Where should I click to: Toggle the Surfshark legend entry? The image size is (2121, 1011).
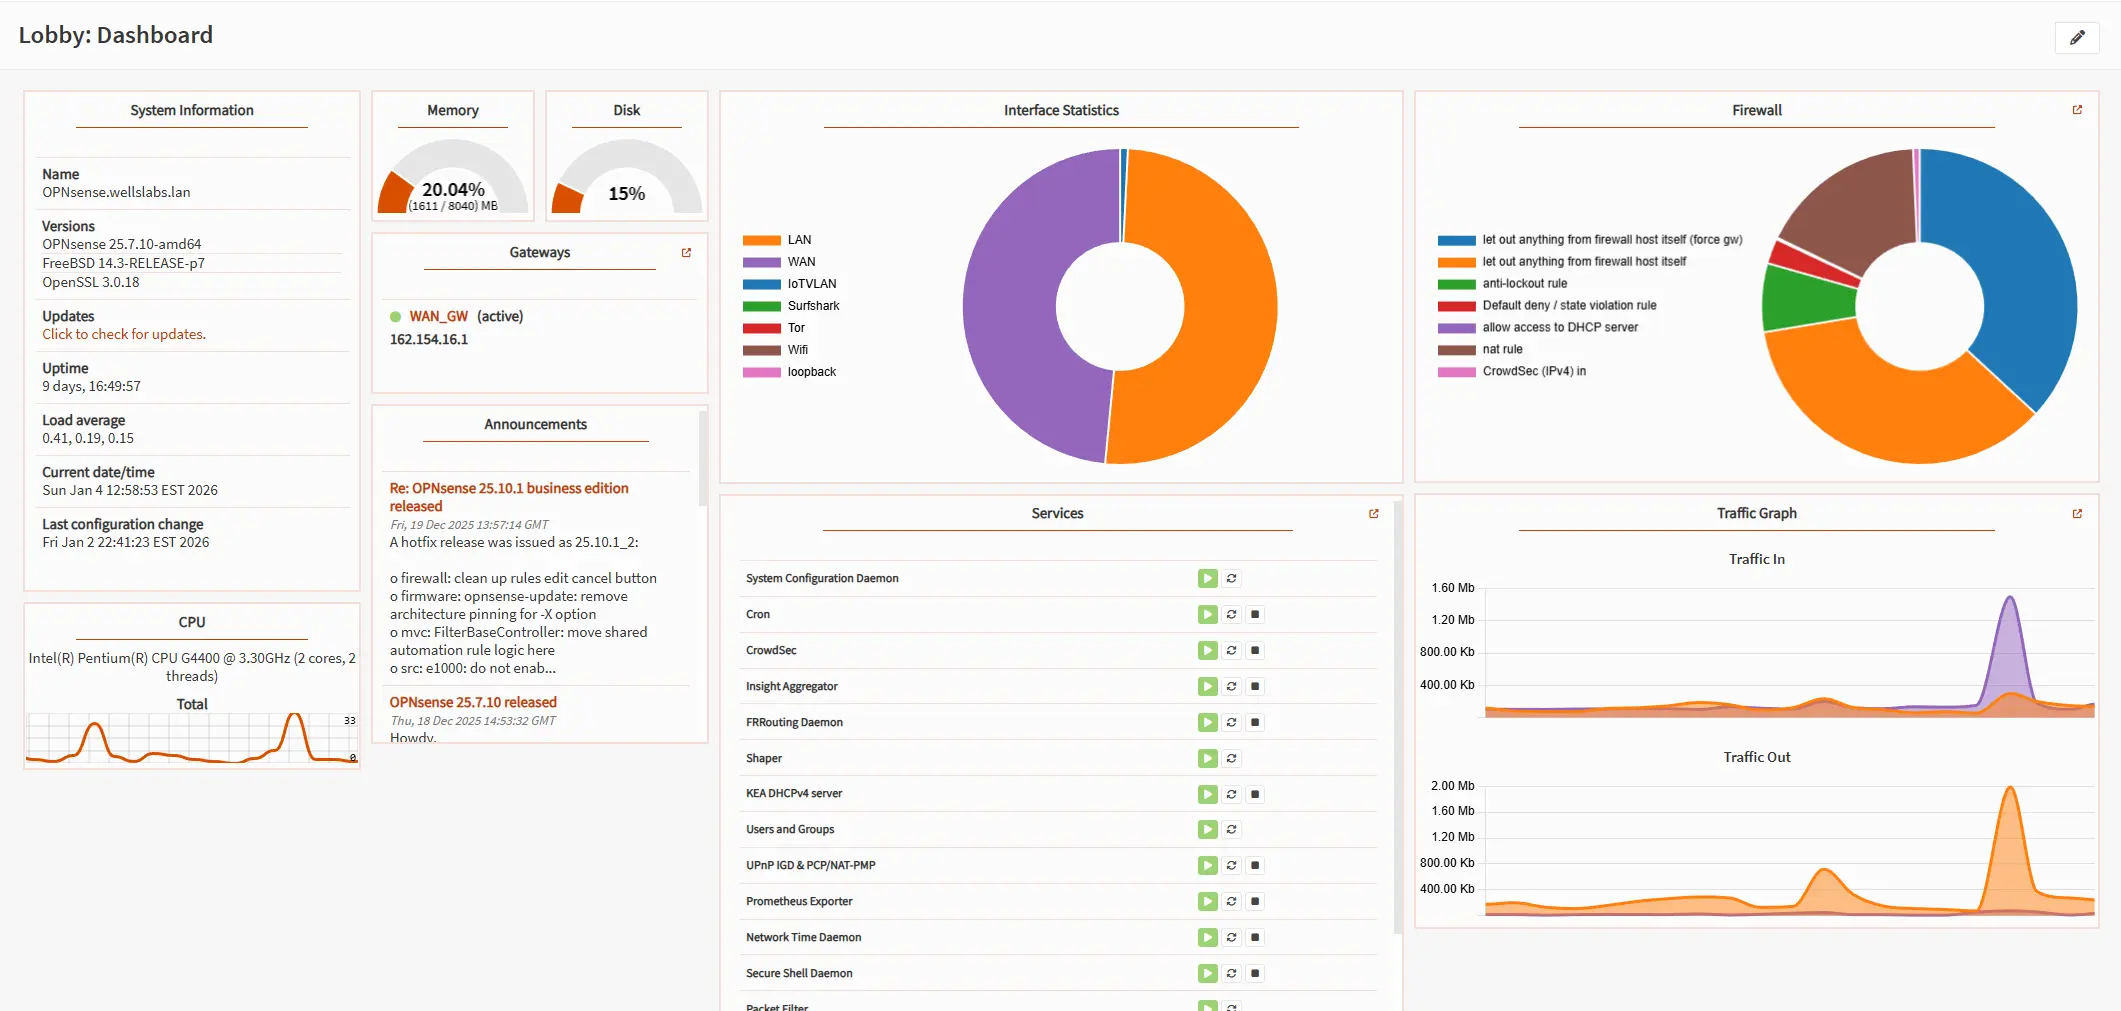coord(791,306)
